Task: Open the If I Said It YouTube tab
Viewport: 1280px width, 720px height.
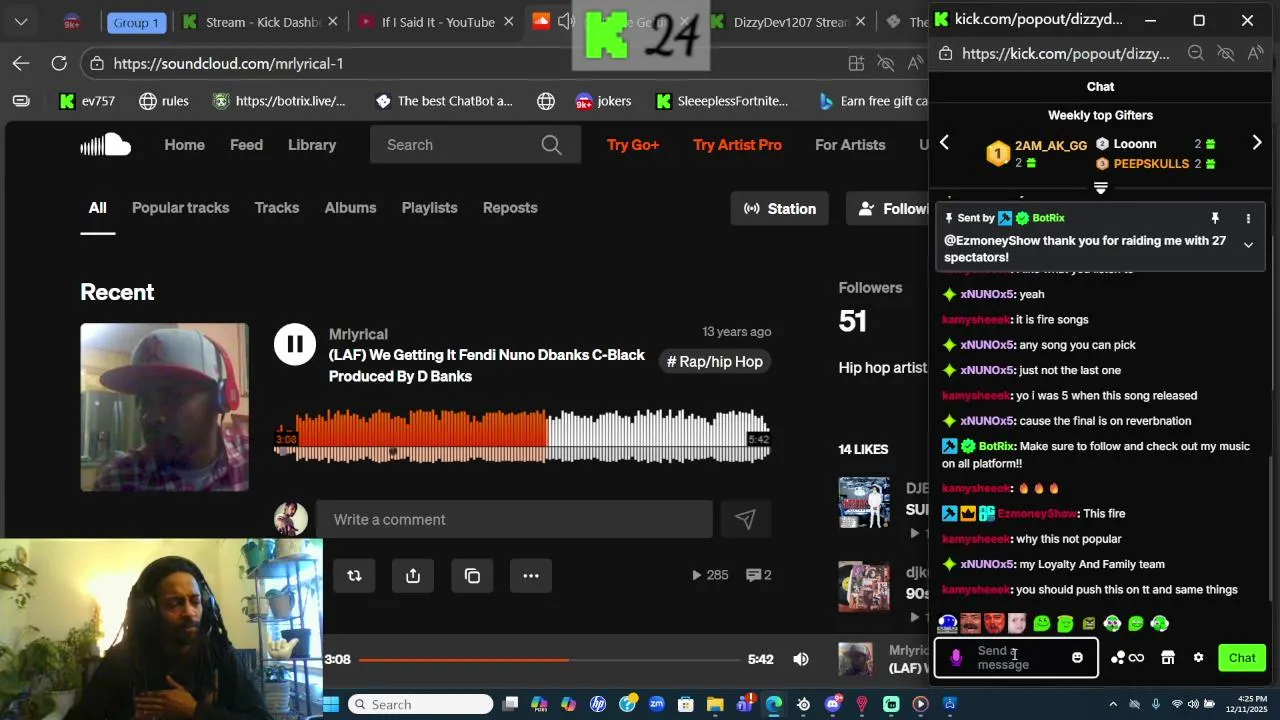Action: pos(438,22)
